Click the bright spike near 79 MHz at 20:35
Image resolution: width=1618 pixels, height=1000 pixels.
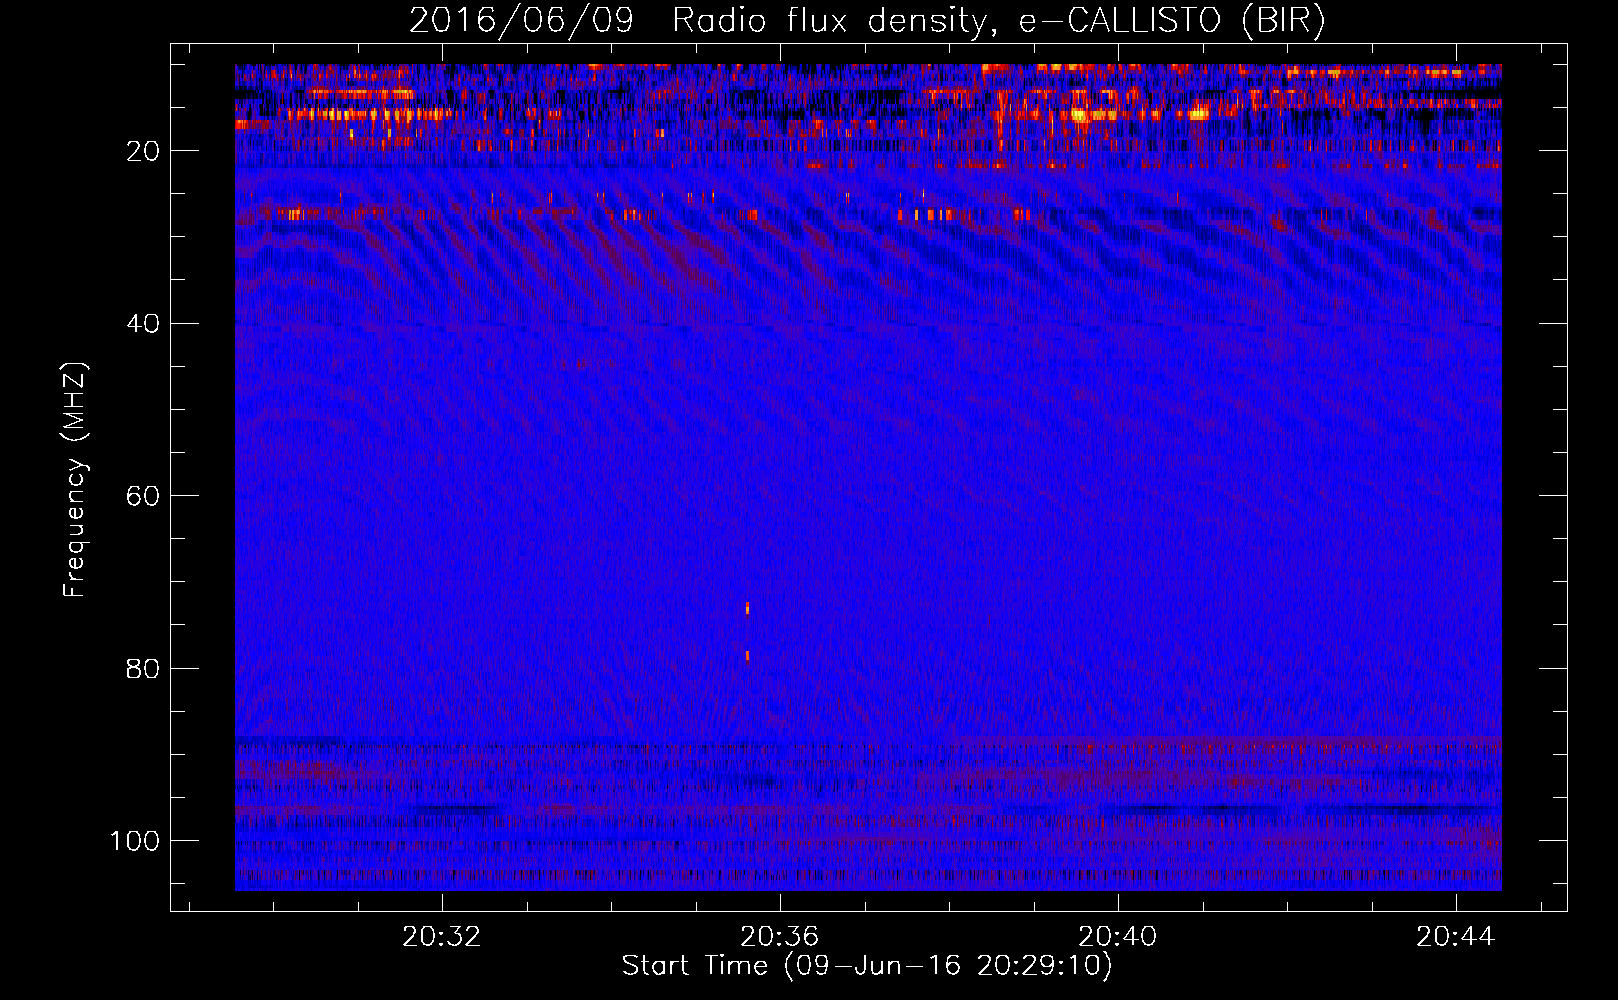(747, 656)
